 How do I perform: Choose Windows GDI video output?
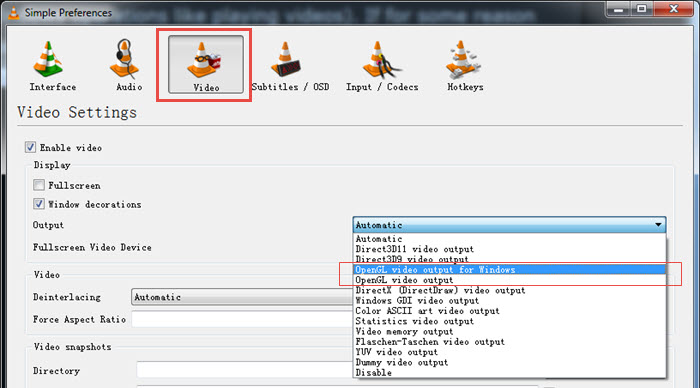tap(509, 300)
